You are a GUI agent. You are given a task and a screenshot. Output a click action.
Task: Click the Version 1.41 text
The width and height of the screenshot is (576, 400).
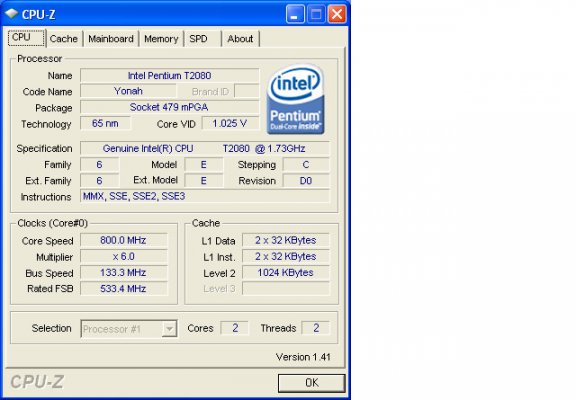click(303, 357)
